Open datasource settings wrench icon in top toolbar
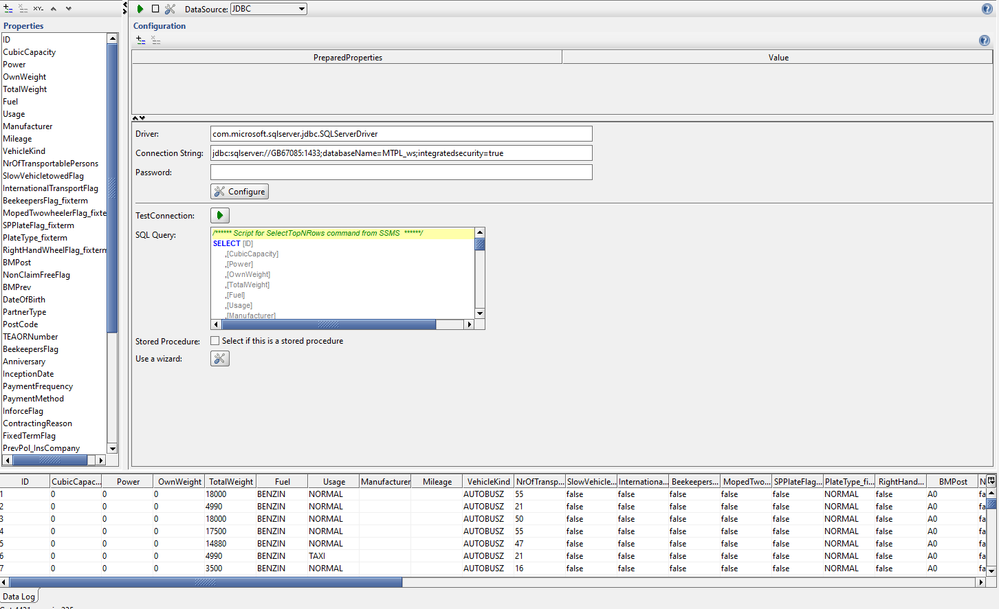The image size is (999, 609). click(x=170, y=9)
